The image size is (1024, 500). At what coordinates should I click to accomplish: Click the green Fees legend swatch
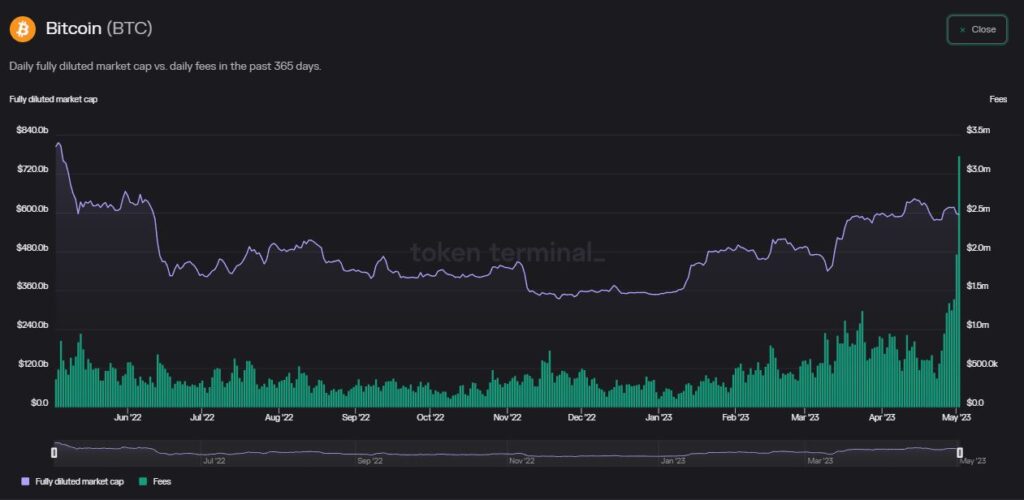[144, 482]
